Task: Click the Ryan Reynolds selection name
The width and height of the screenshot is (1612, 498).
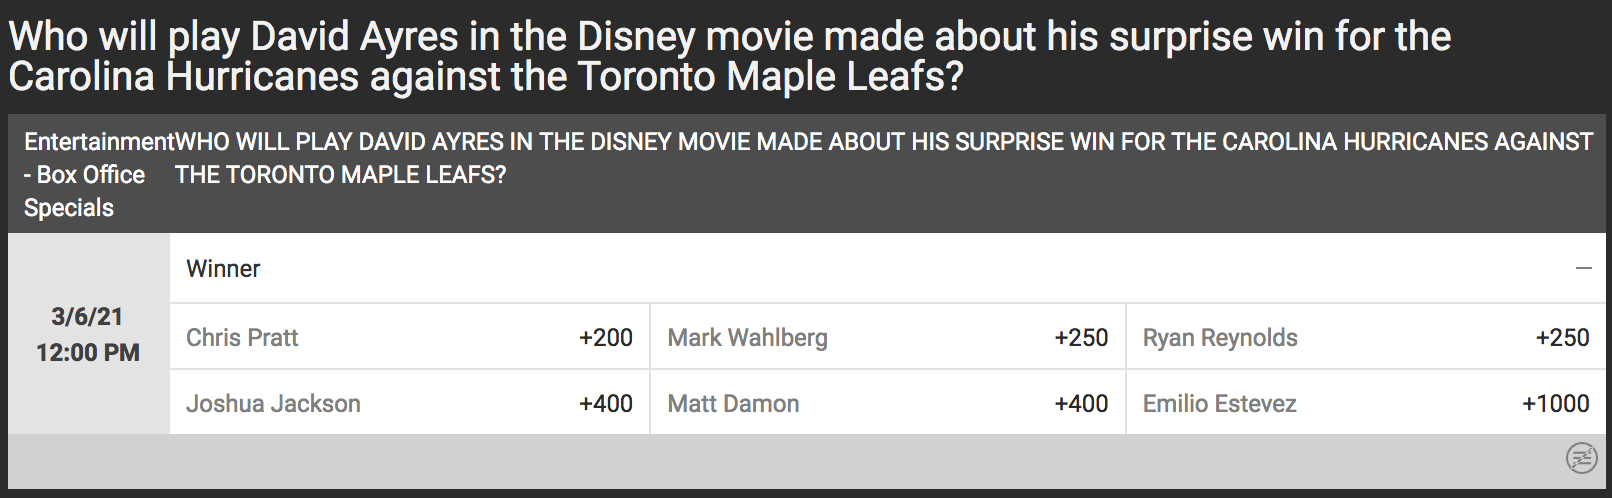Action: (1220, 338)
